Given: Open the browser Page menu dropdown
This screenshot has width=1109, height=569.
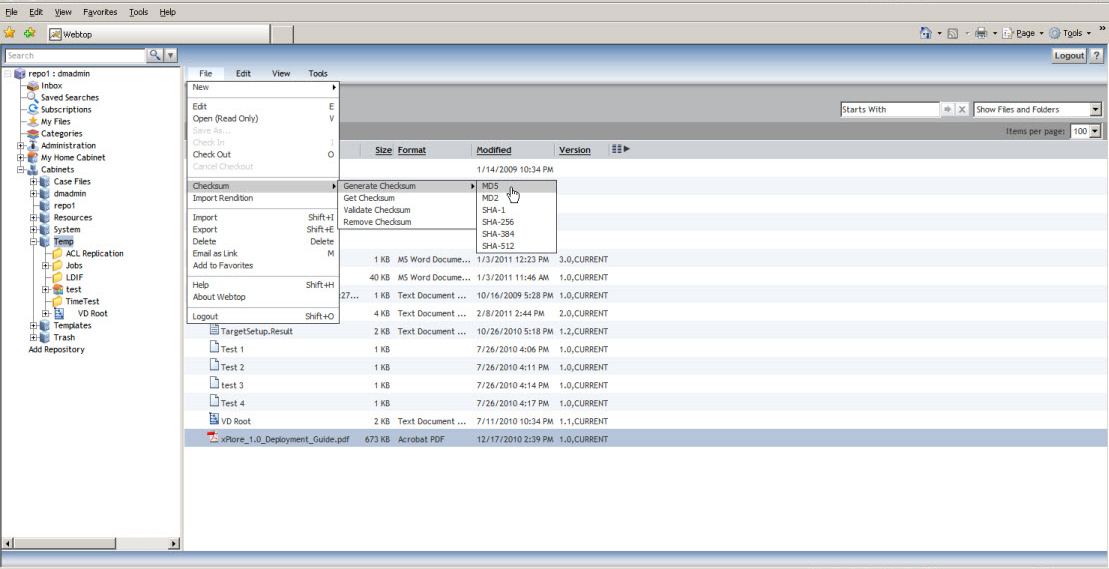Looking at the screenshot, I should (x=1041, y=33).
